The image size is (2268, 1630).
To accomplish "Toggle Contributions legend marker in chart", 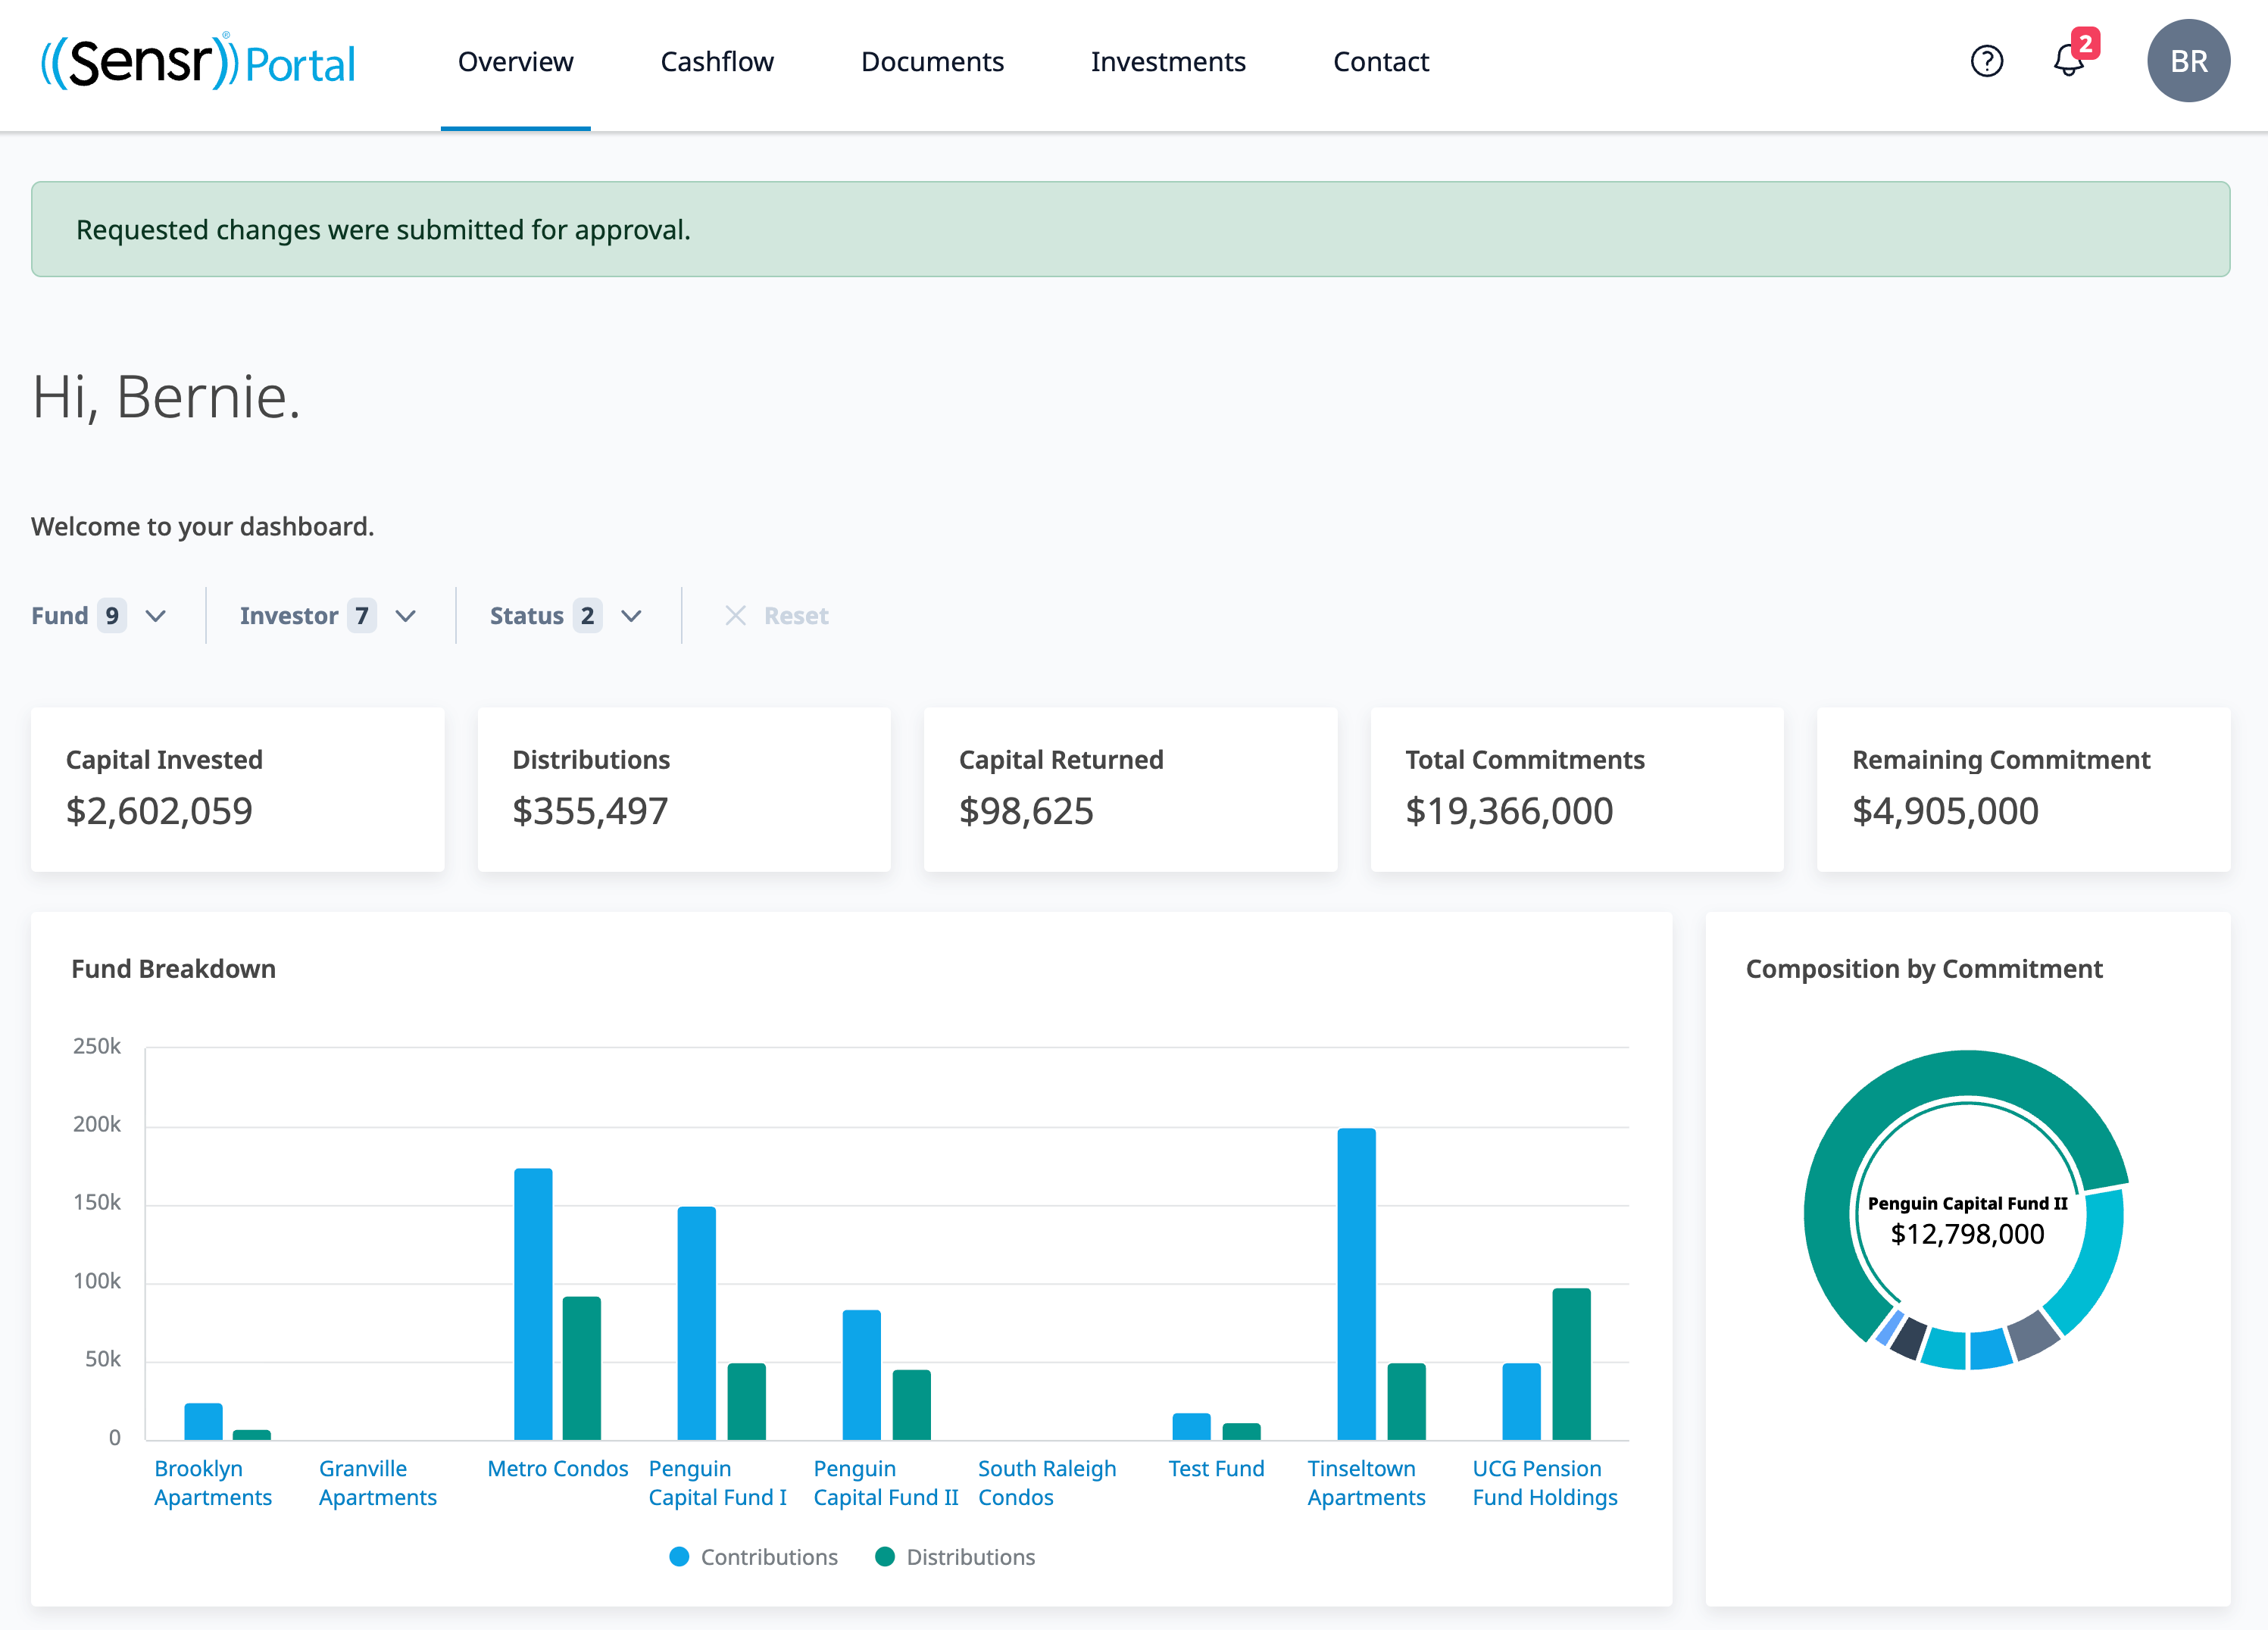I will (x=679, y=1556).
